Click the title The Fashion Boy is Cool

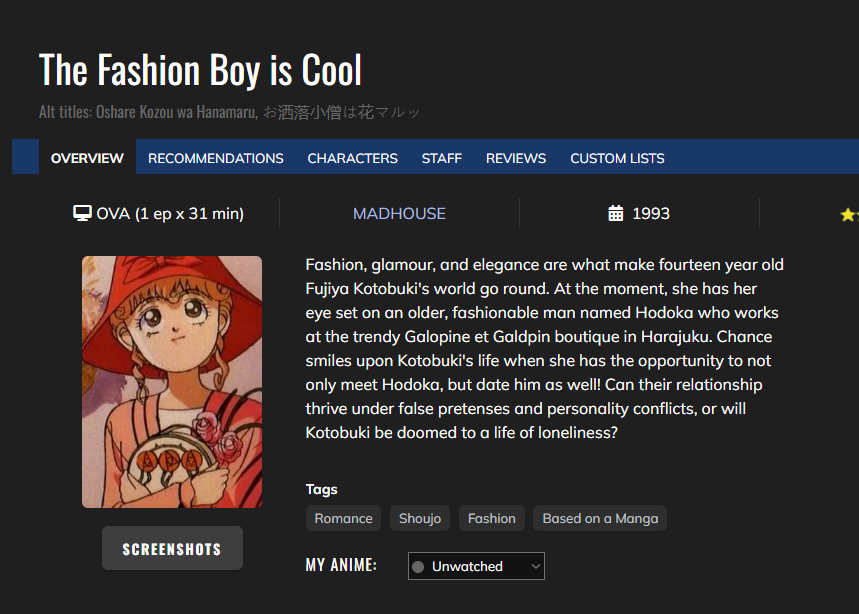coord(200,70)
